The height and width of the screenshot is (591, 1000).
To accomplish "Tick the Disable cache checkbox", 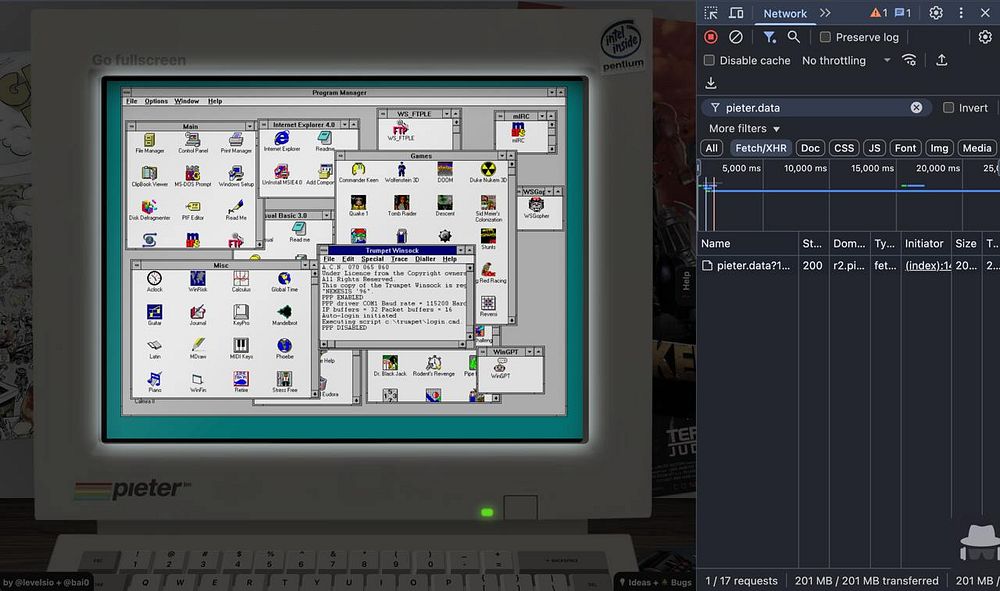I will [x=709, y=60].
